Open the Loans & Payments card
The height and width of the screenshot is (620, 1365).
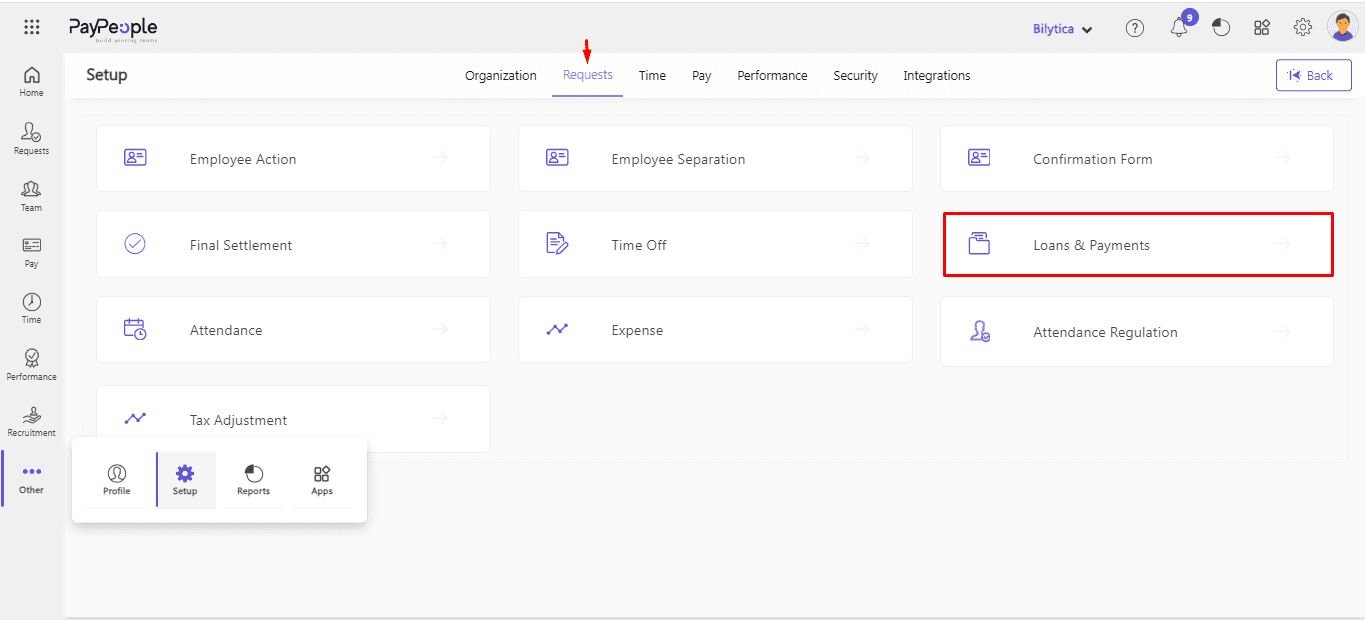point(1137,245)
